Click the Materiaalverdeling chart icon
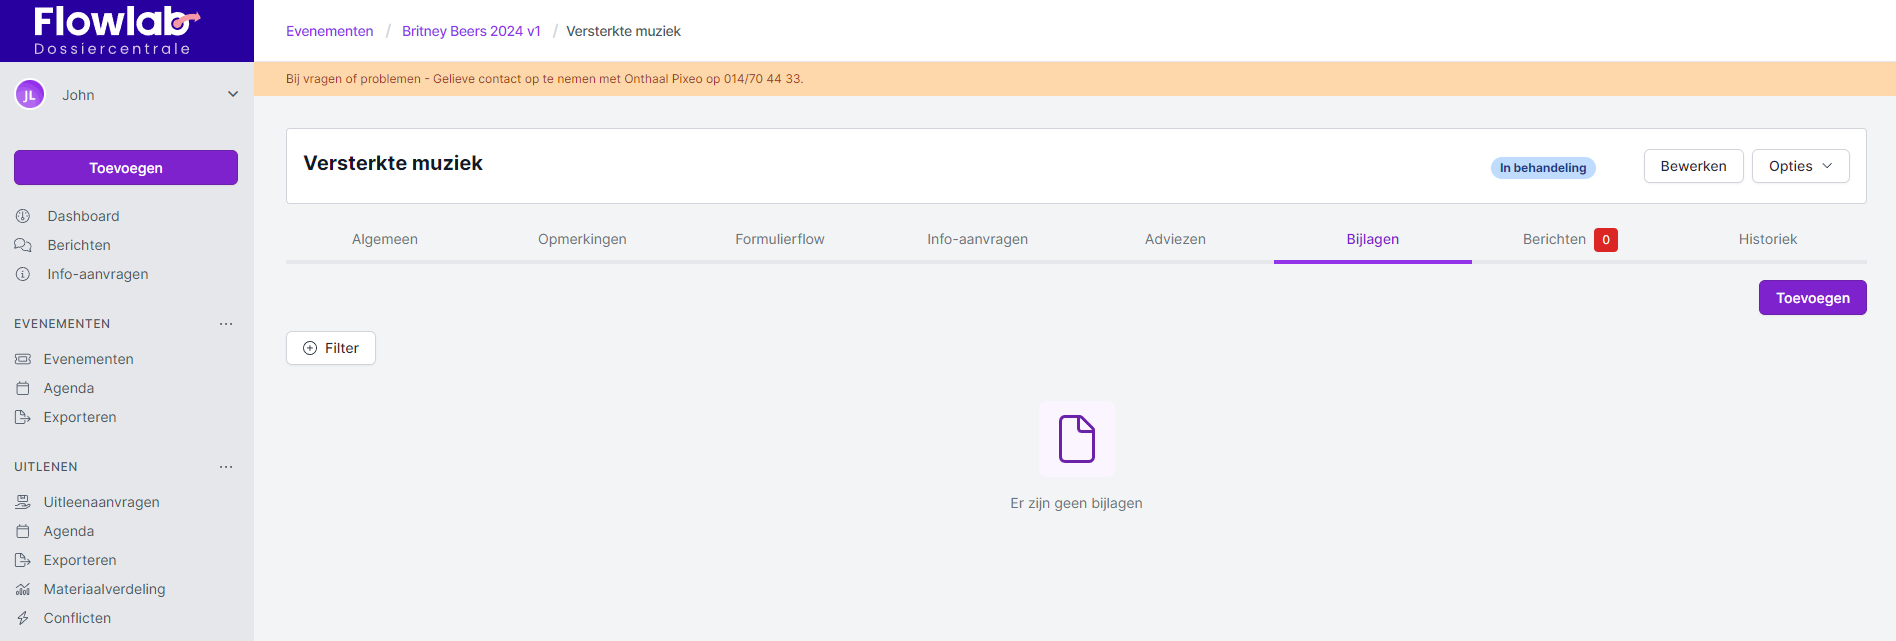Viewport: 1896px width, 641px height. pos(23,589)
